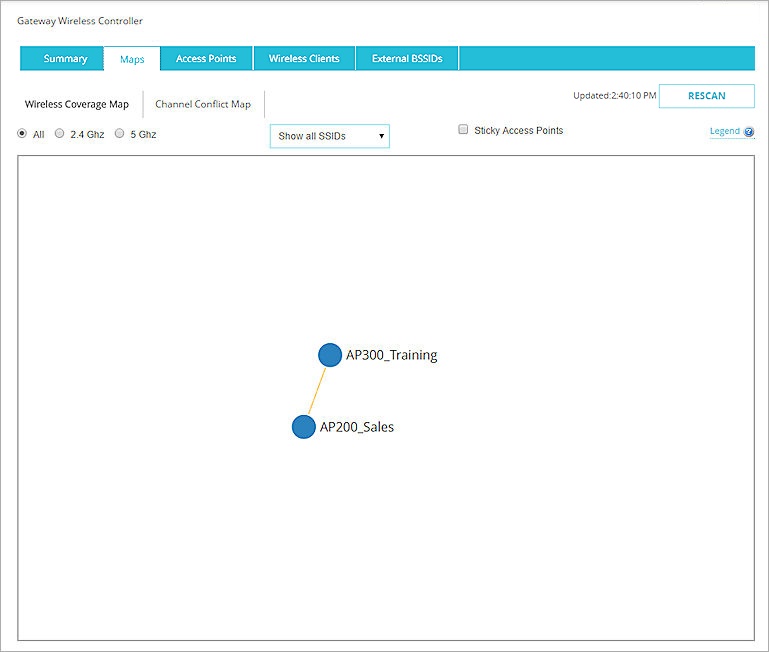Open the Access Points tab
The image size is (769, 652).
[x=206, y=59]
